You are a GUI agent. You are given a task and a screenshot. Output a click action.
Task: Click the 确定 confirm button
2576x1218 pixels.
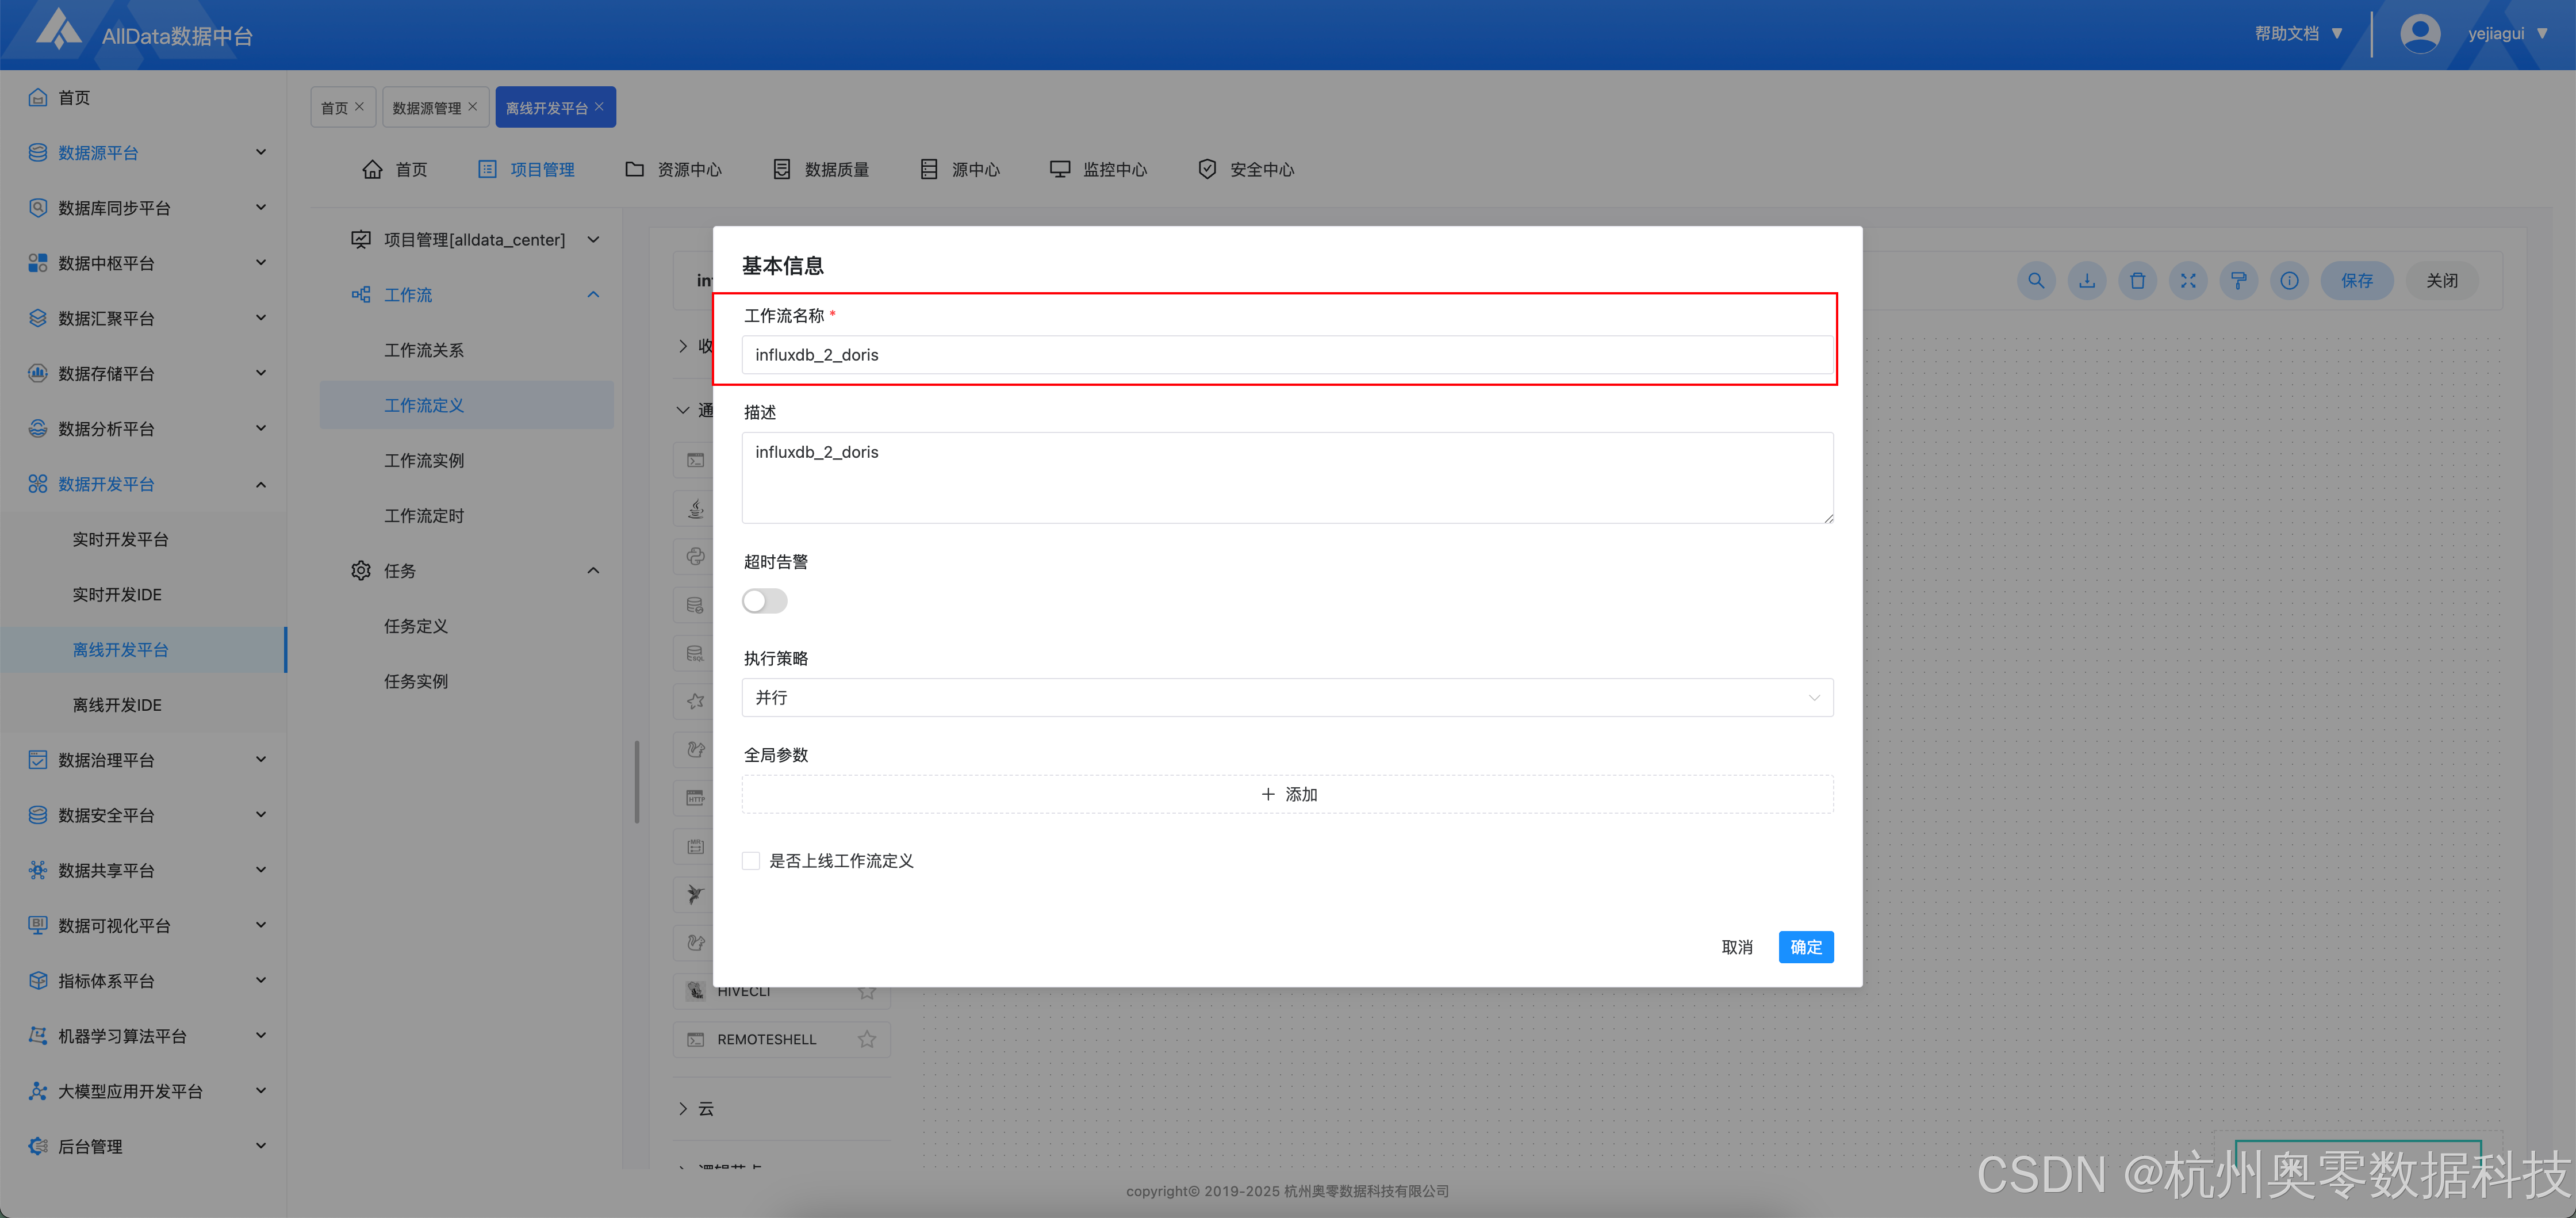coord(1805,947)
